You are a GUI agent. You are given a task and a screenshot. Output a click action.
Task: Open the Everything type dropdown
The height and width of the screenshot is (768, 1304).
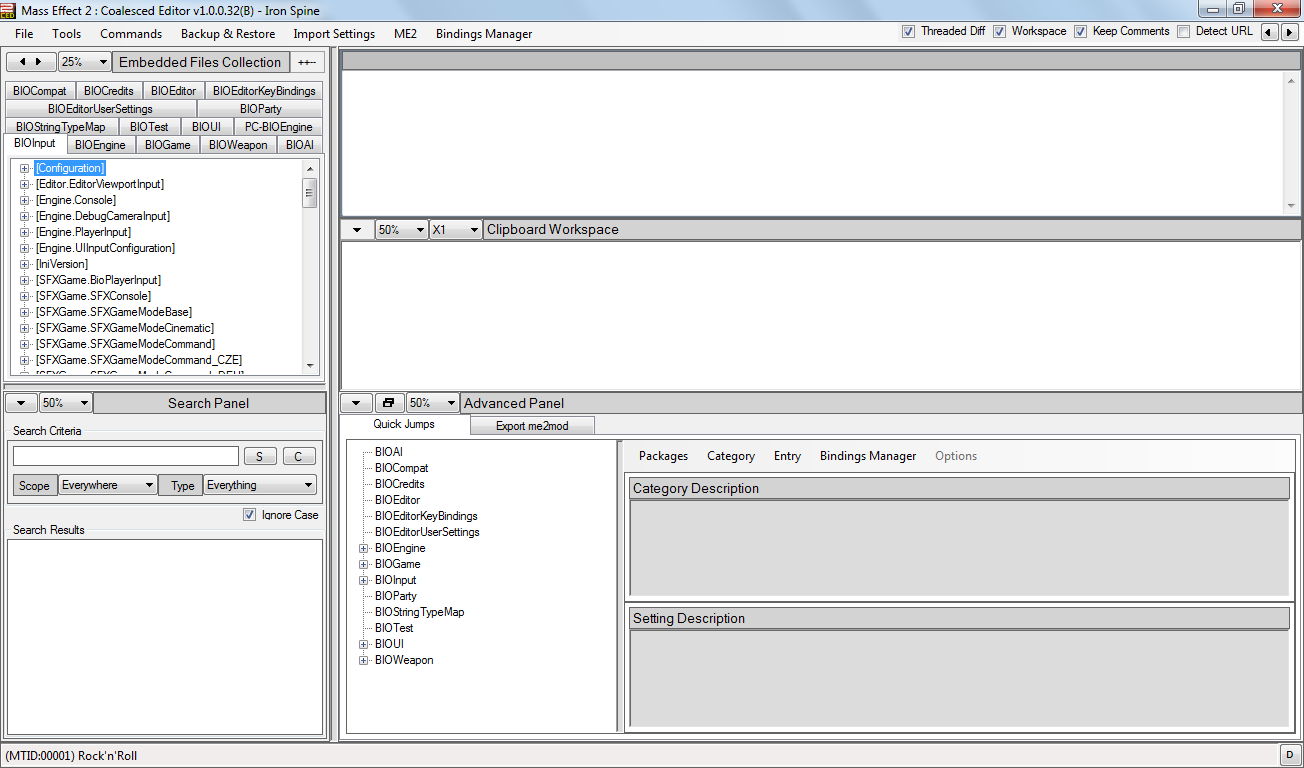click(x=260, y=485)
